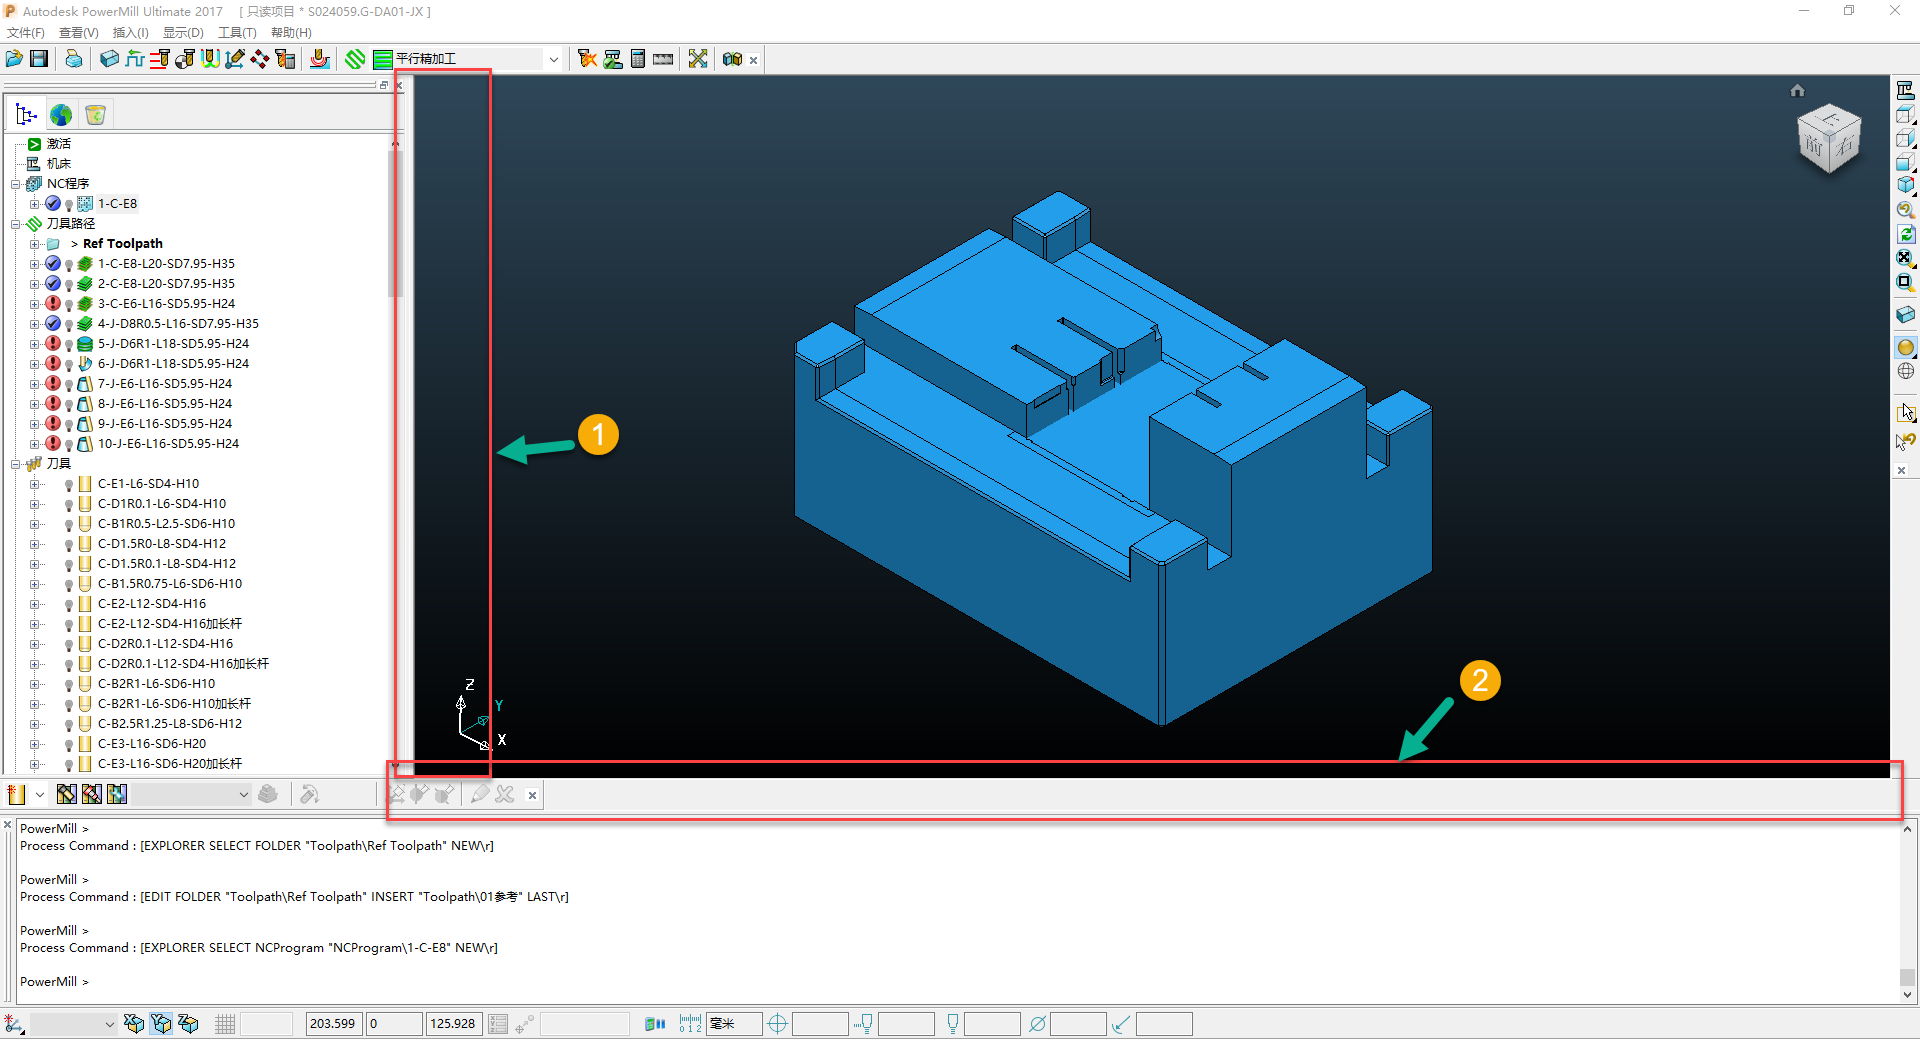1920x1040 pixels.
Task: Activate the zoom-to-fit magnifier icon
Action: 1905,257
